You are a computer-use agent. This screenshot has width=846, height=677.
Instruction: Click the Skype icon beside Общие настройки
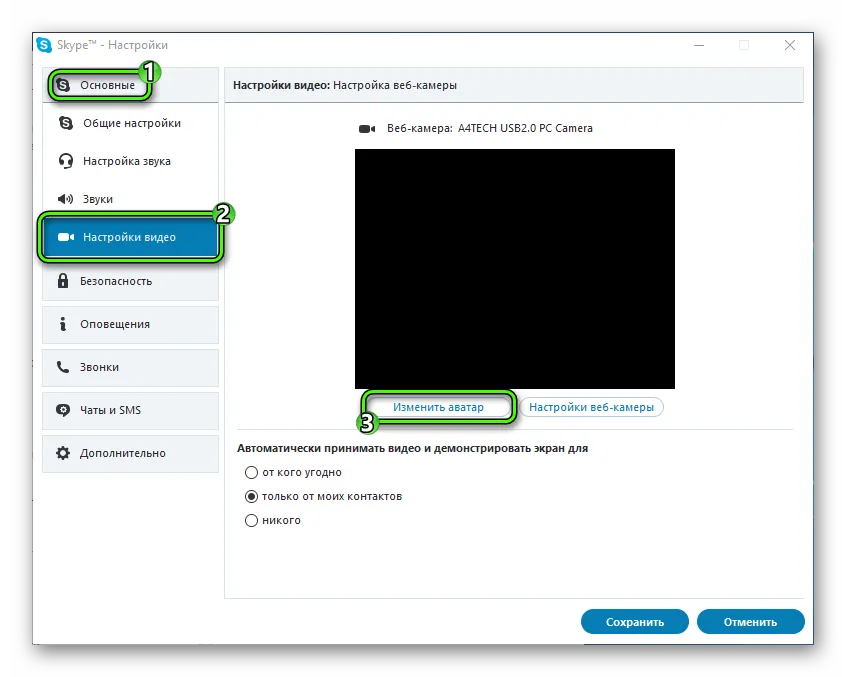click(x=66, y=123)
